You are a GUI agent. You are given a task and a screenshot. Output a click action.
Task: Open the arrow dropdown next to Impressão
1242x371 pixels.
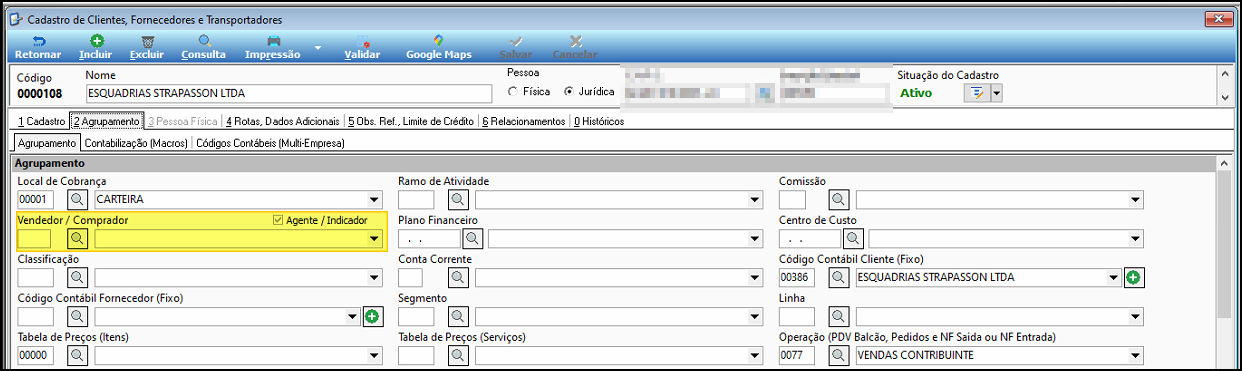pos(318,47)
